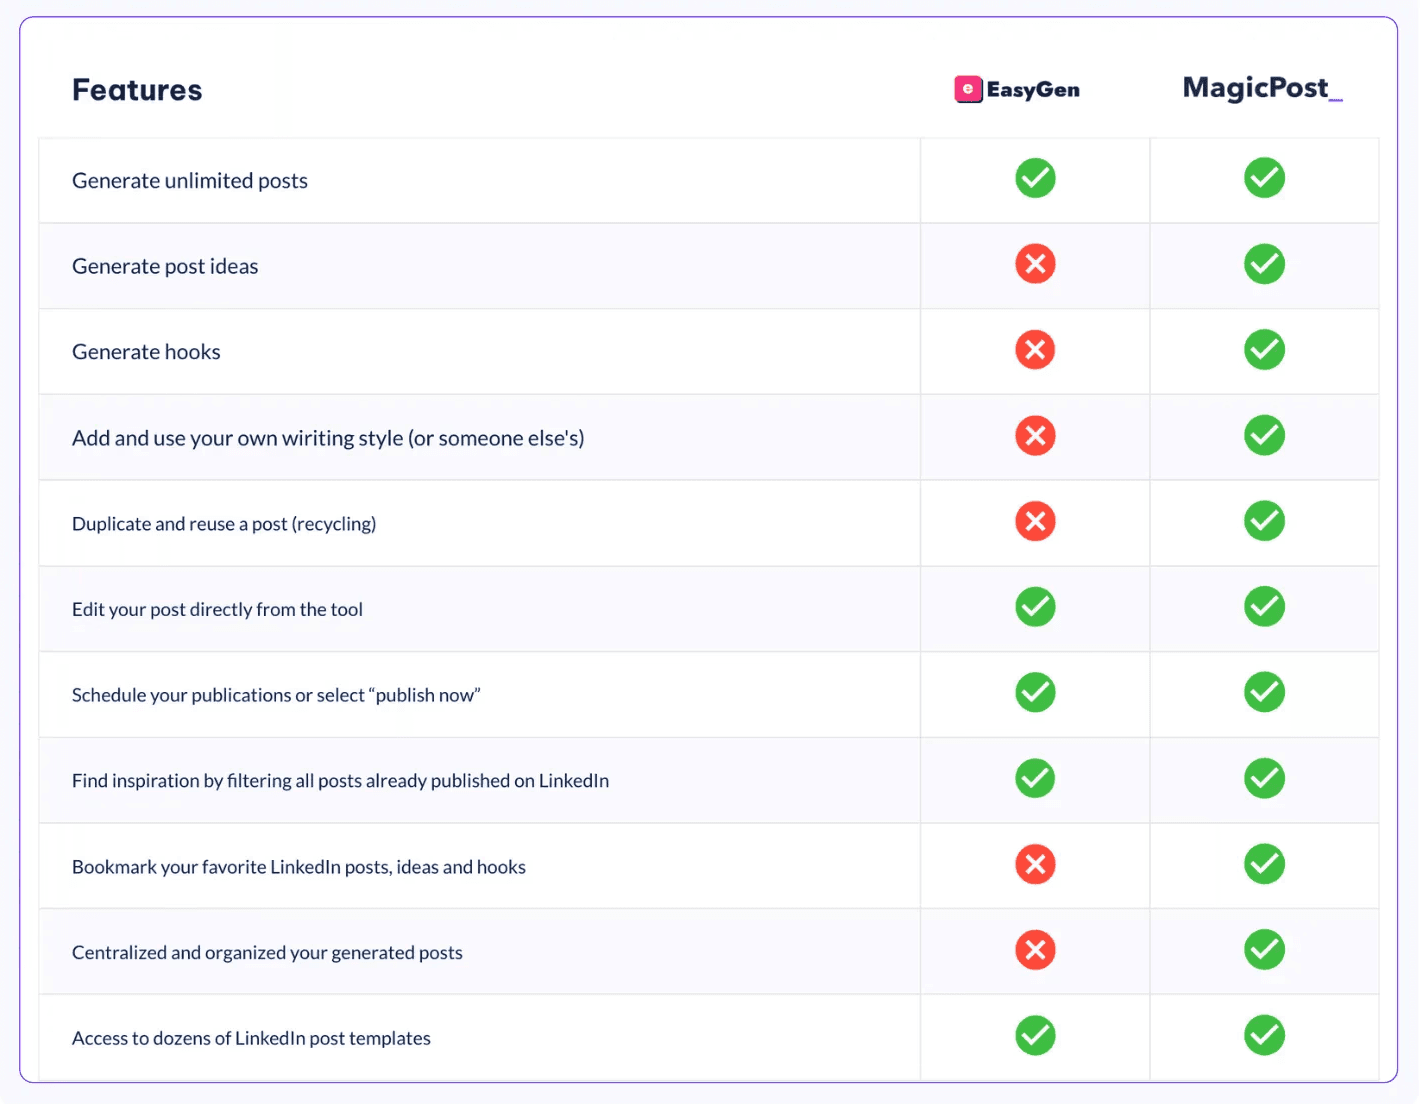Viewport: 1420px width, 1104px height.
Task: Click MagicPost check for Duplicate and reuse row
Action: pyautogui.click(x=1264, y=521)
